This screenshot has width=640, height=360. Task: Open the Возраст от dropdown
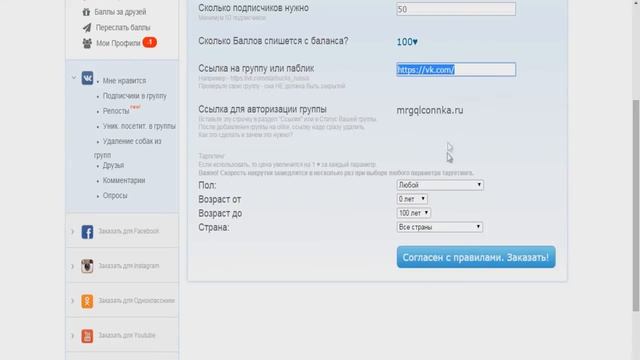[412, 199]
